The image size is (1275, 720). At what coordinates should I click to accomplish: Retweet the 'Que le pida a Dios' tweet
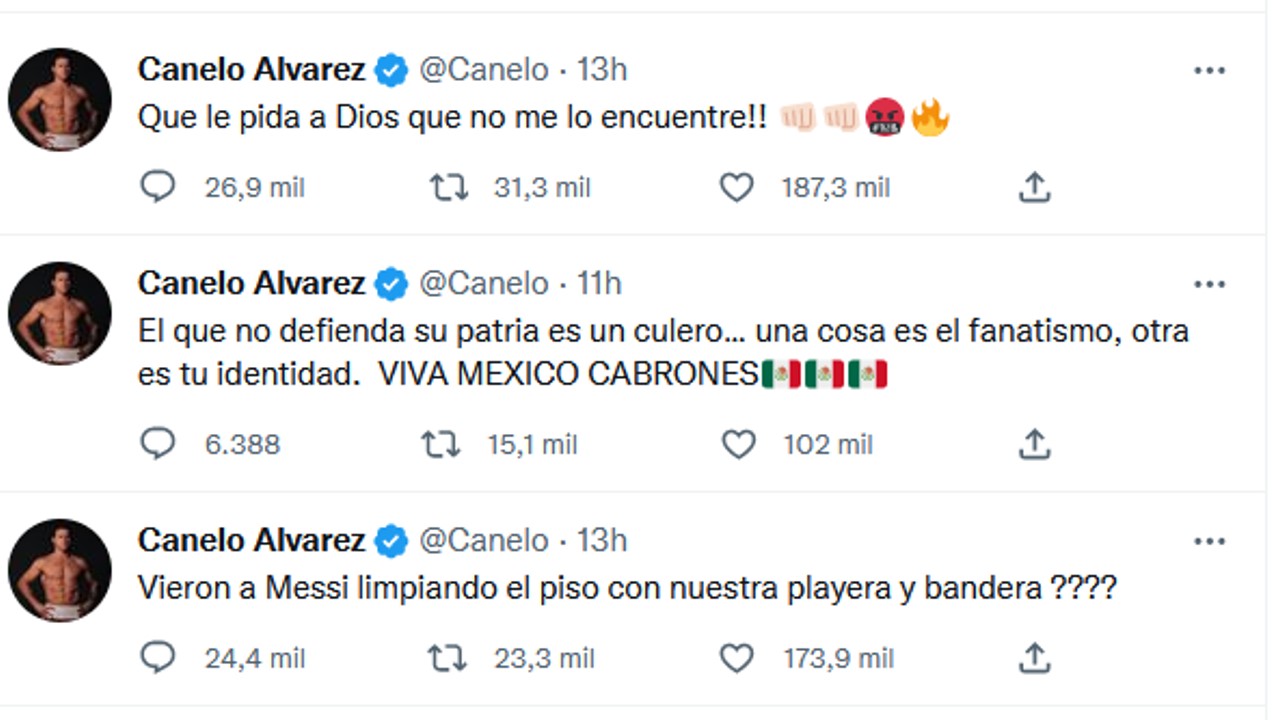click(x=449, y=187)
